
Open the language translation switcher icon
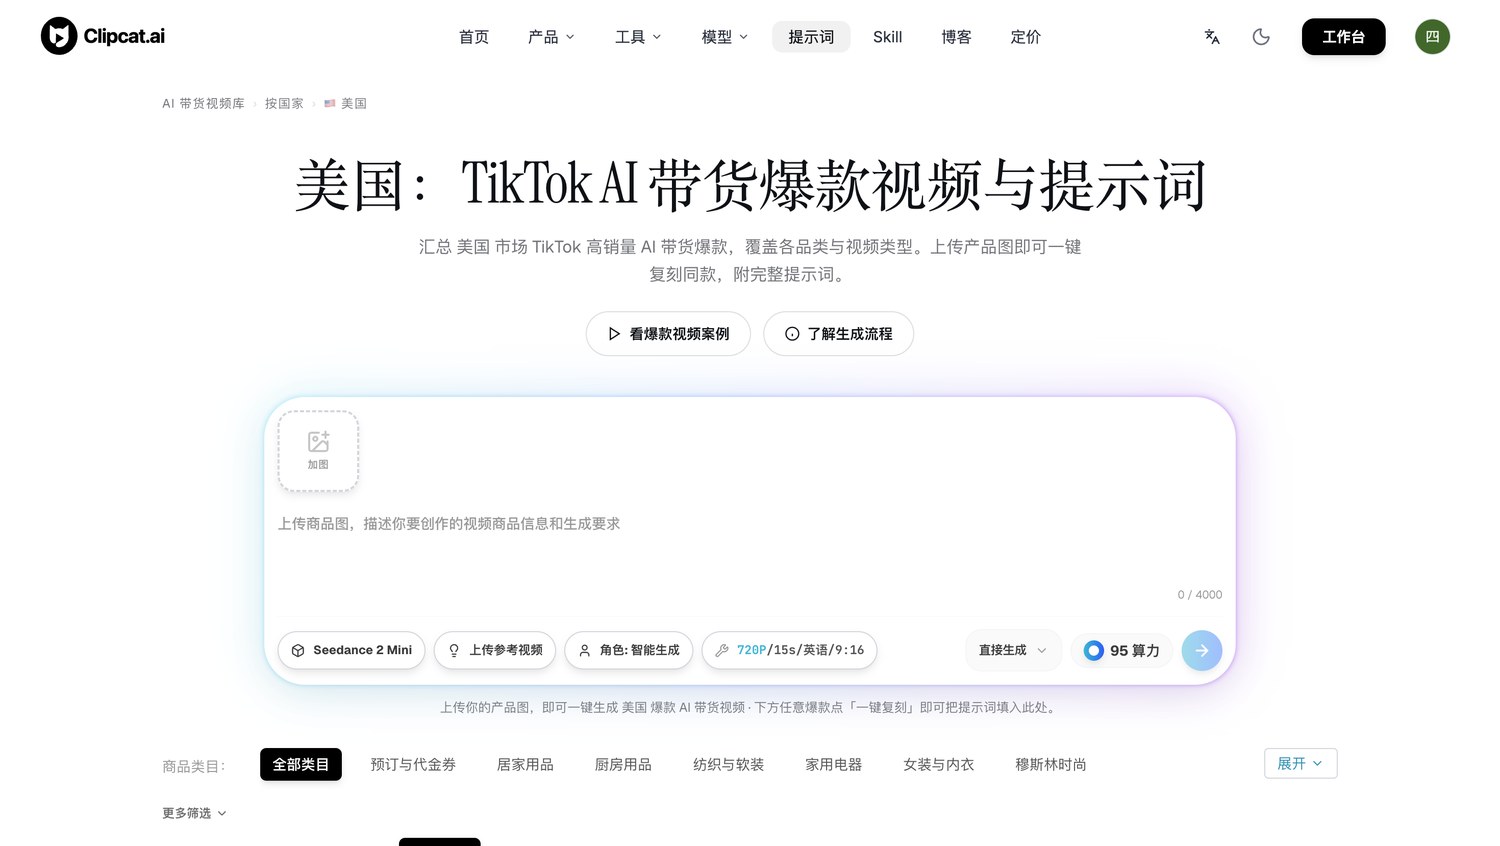[1212, 37]
